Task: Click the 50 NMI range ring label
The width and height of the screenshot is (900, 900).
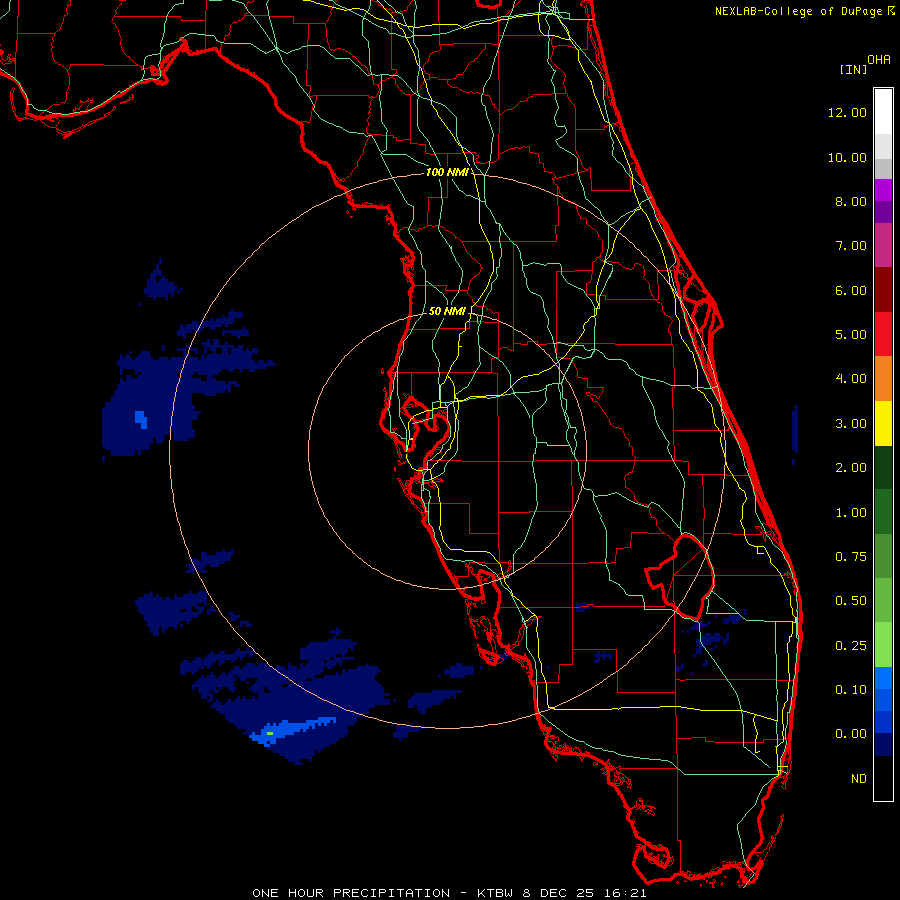Action: point(447,311)
